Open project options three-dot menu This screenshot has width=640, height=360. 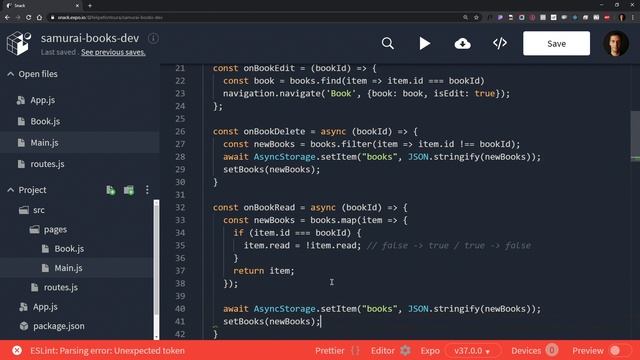[147, 190]
